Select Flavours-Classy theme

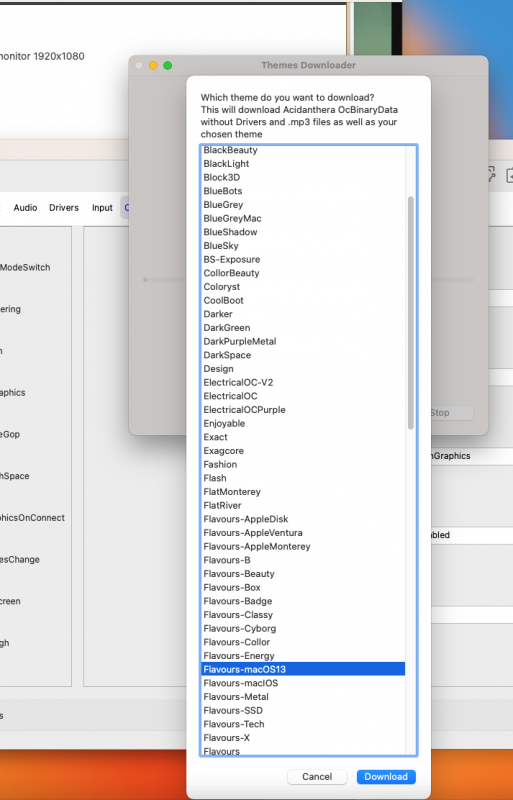303,615
